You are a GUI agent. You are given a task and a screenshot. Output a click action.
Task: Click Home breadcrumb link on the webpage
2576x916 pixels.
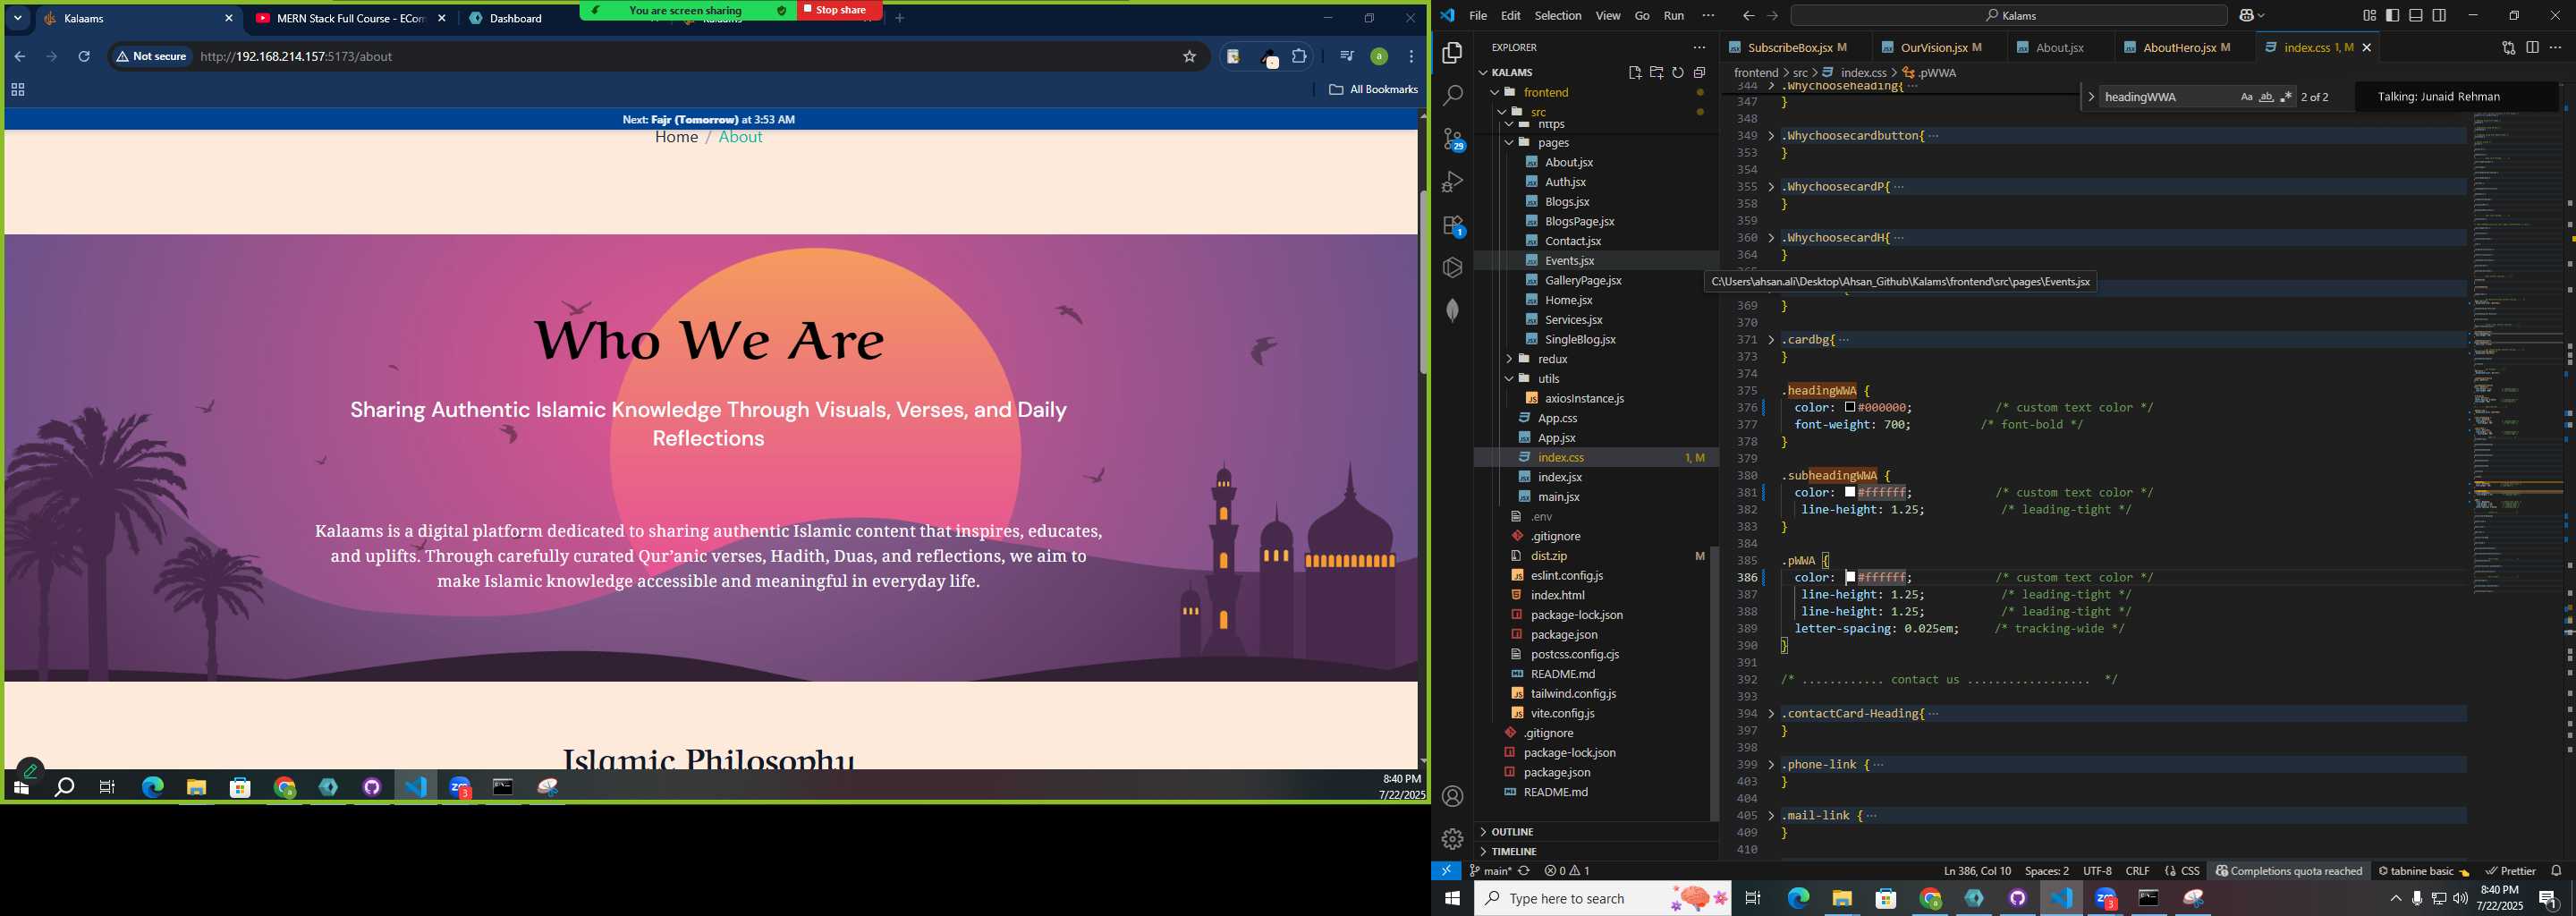(x=676, y=137)
